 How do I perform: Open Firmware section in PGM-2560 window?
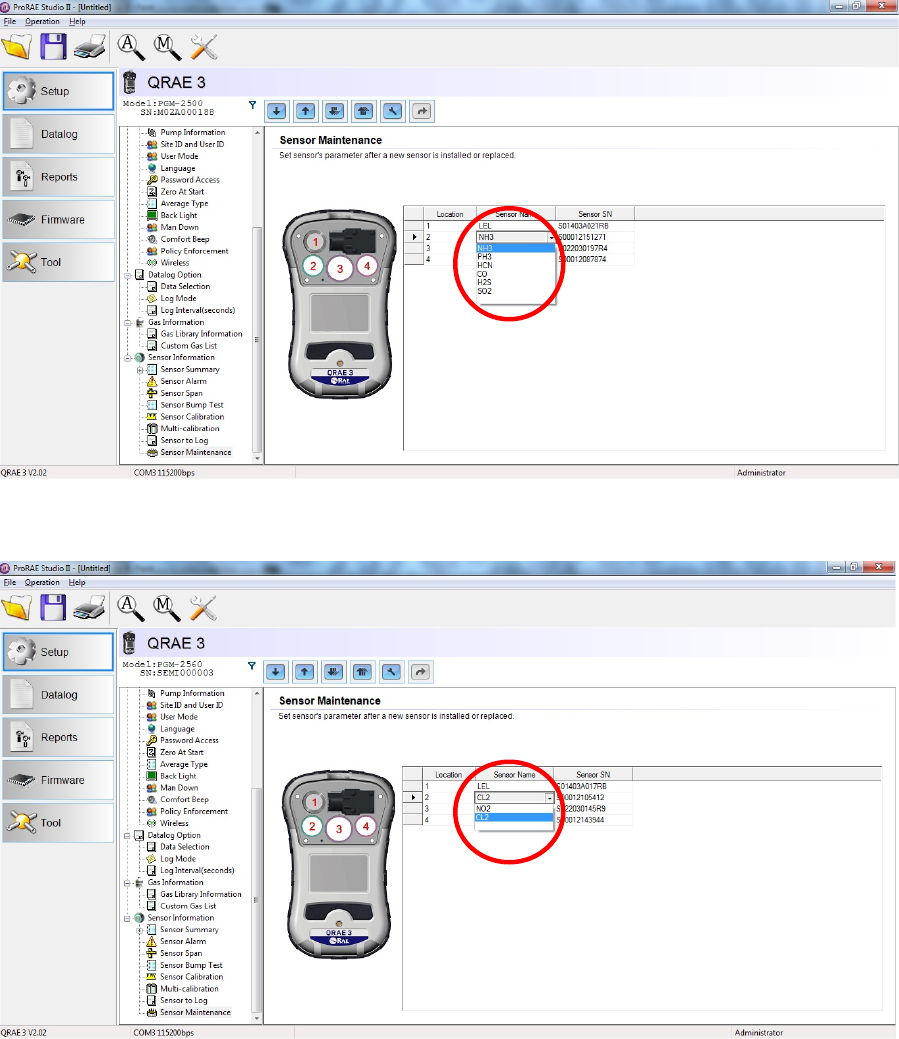58,780
